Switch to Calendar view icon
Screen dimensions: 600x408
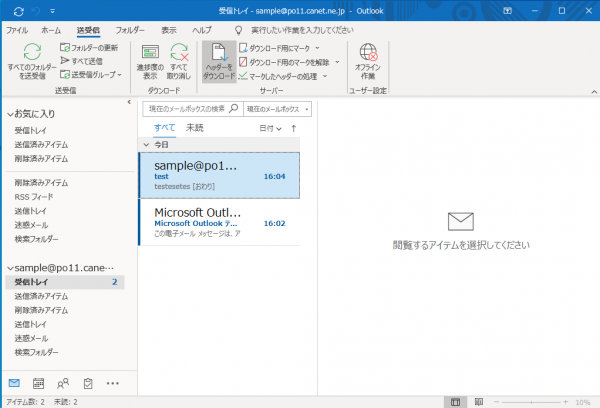click(38, 383)
